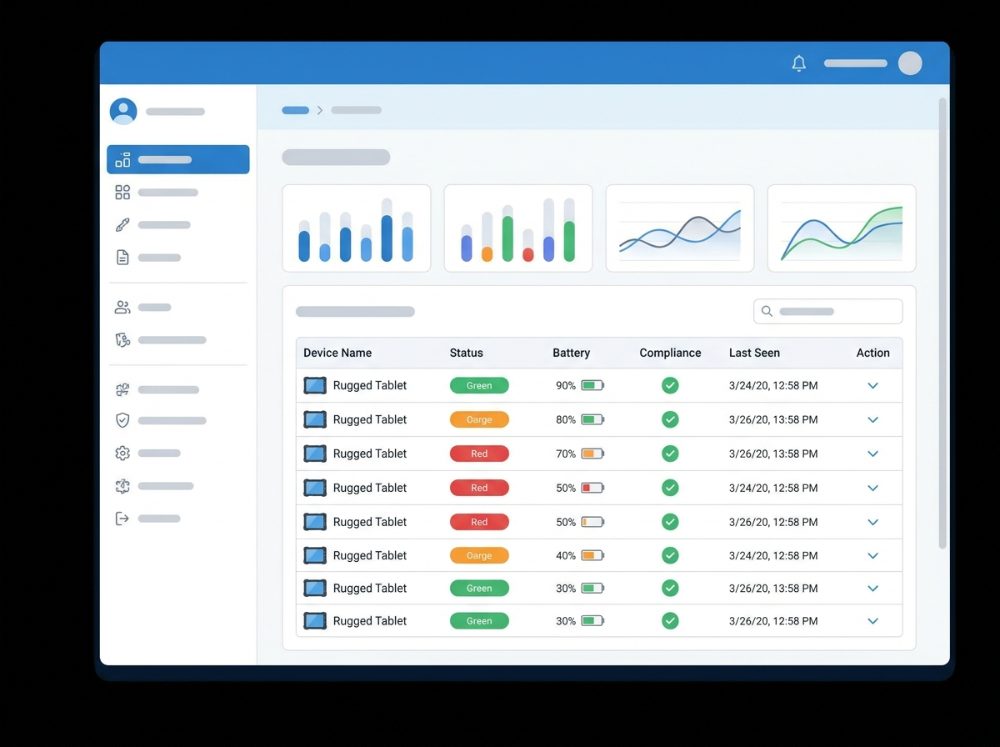Click the username placeholder beside the top avatar

point(855,63)
